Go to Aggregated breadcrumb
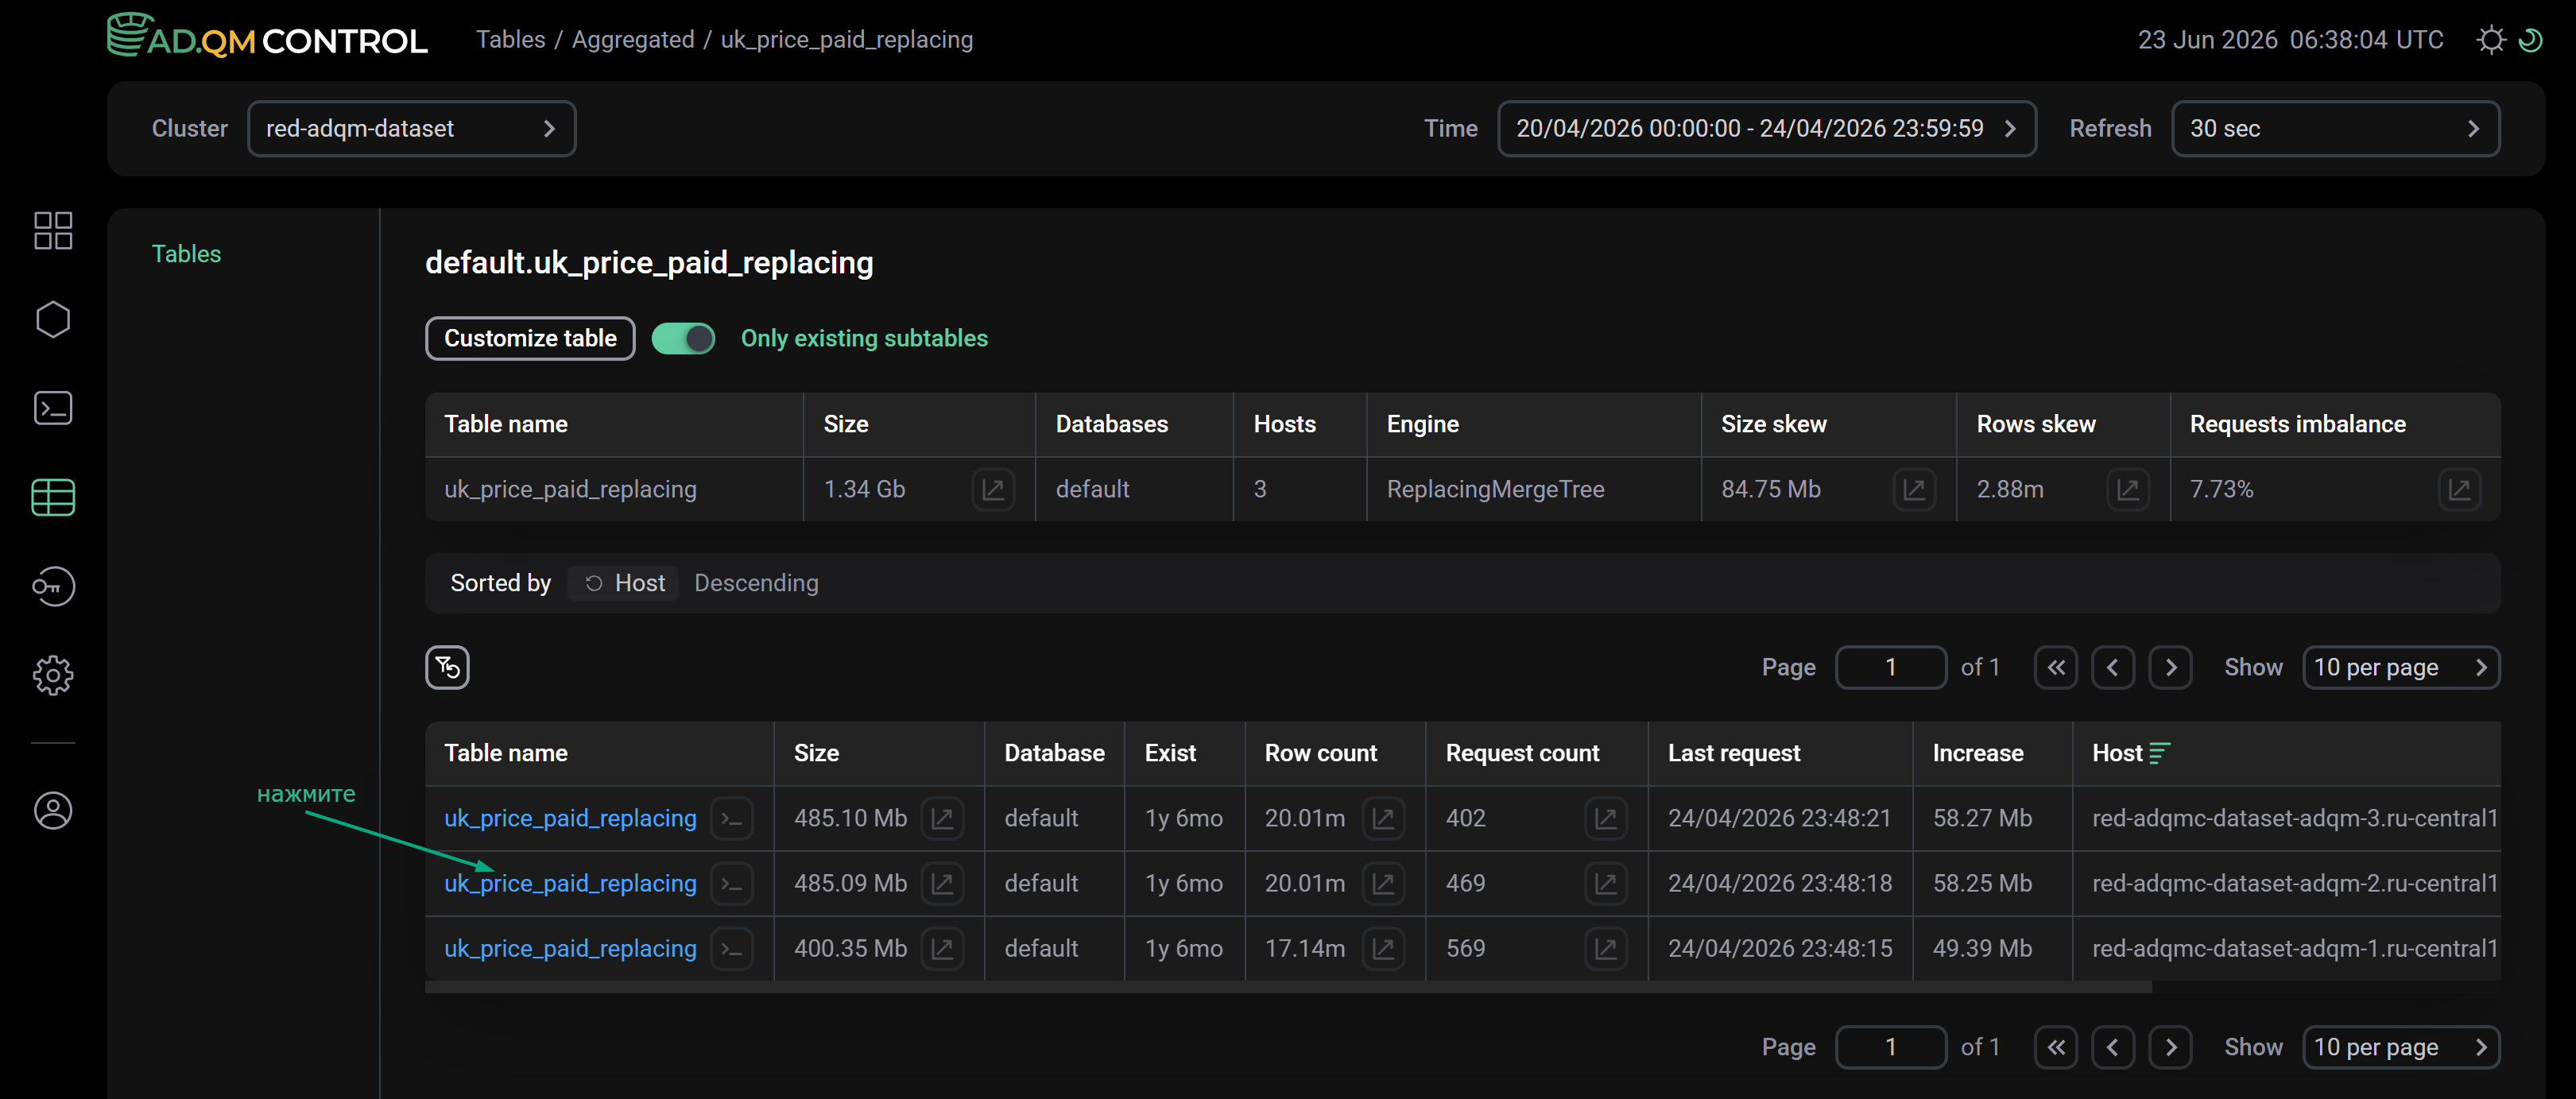Viewport: 2576px width, 1099px height. pos(632,39)
